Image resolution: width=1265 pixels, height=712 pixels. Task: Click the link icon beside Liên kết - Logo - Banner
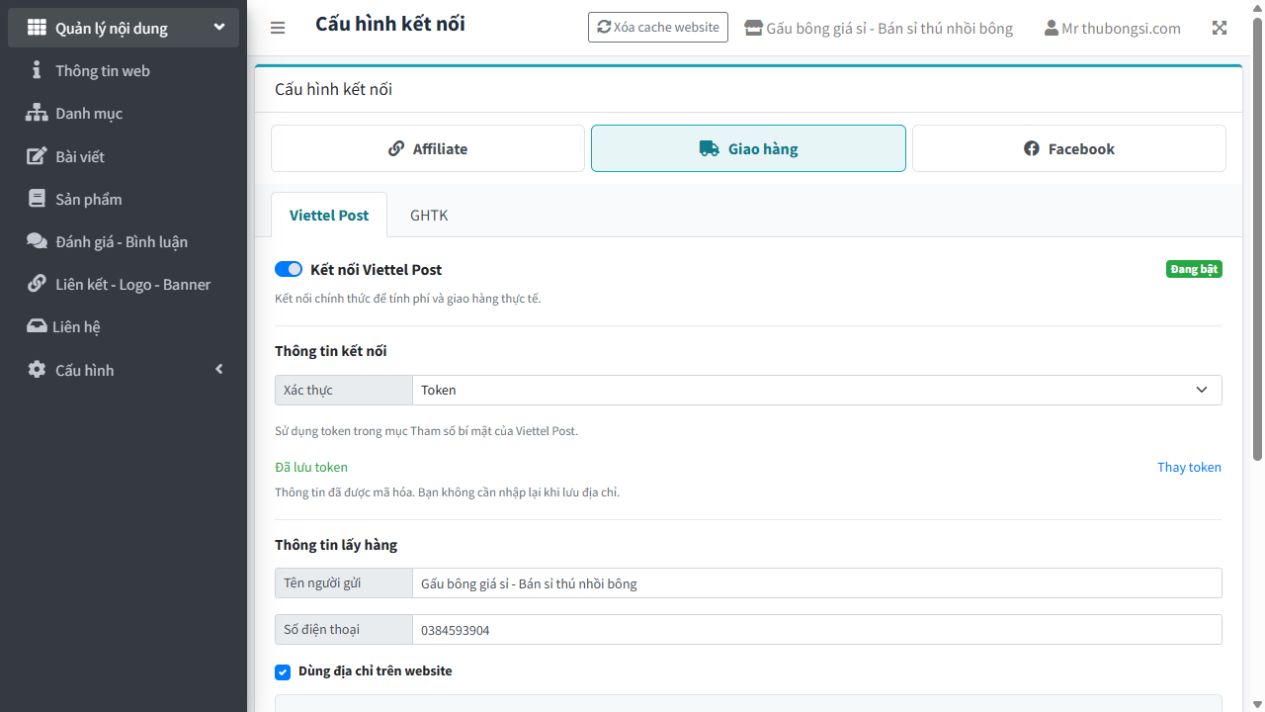36,284
